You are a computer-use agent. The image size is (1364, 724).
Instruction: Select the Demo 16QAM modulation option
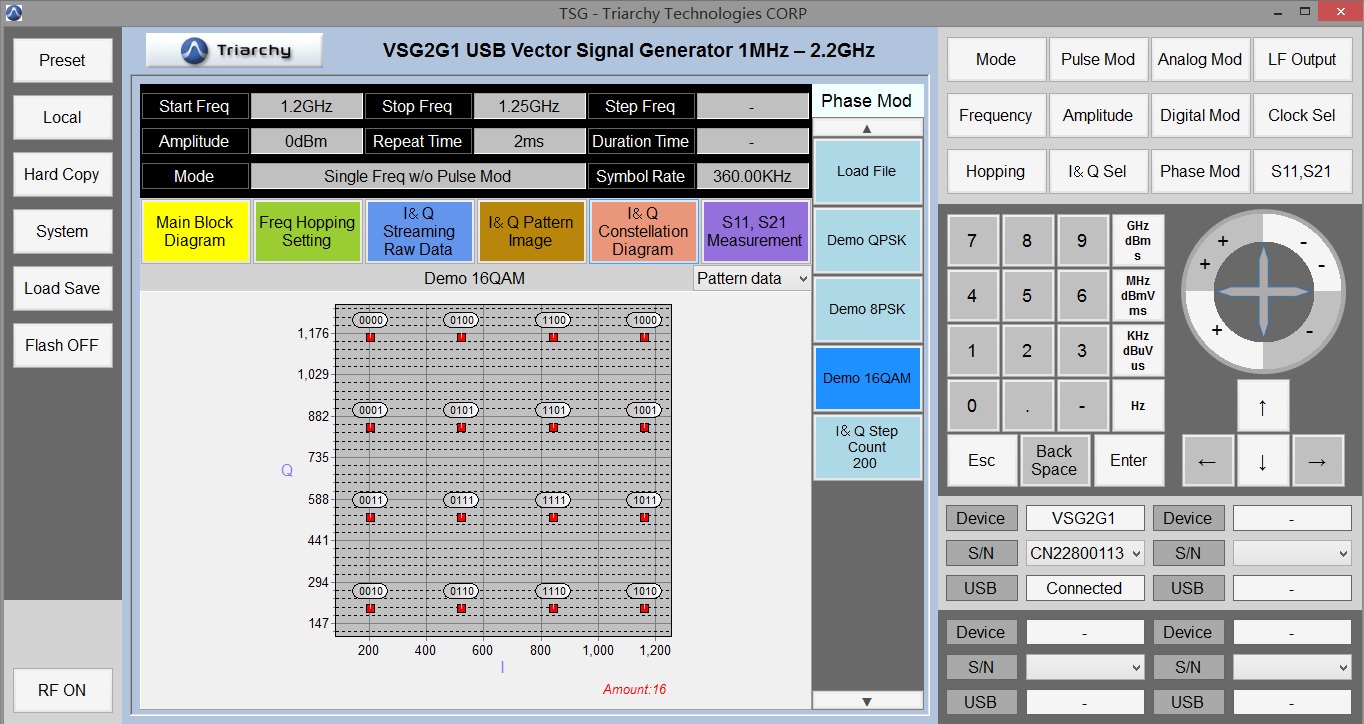866,378
